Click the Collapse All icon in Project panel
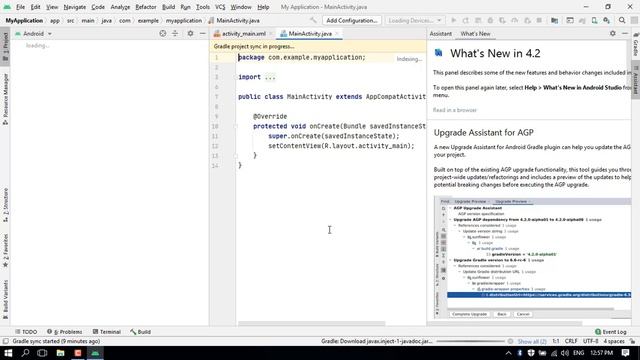The width and height of the screenshot is (640, 360). click(x=175, y=33)
